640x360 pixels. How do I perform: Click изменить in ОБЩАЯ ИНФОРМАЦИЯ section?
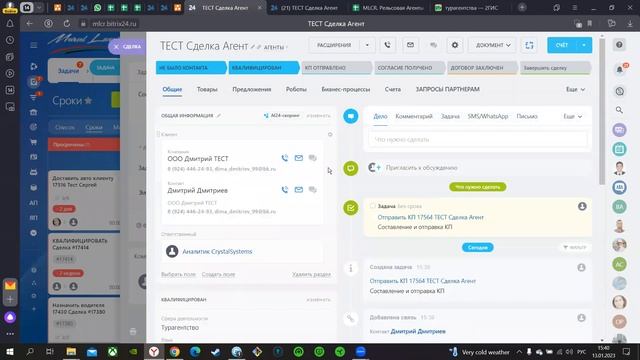click(318, 116)
